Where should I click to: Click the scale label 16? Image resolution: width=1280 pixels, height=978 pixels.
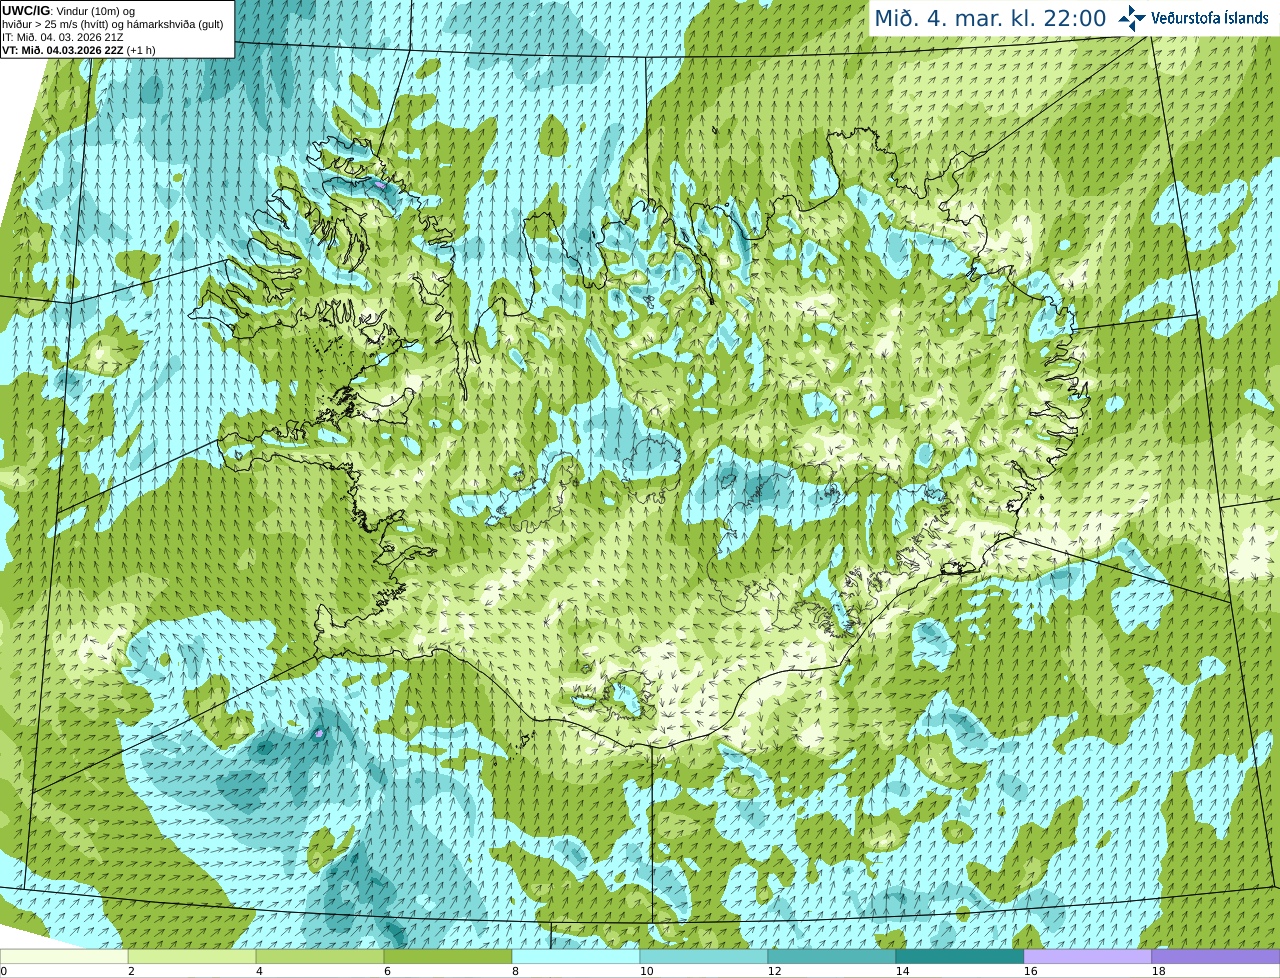click(x=1030, y=971)
